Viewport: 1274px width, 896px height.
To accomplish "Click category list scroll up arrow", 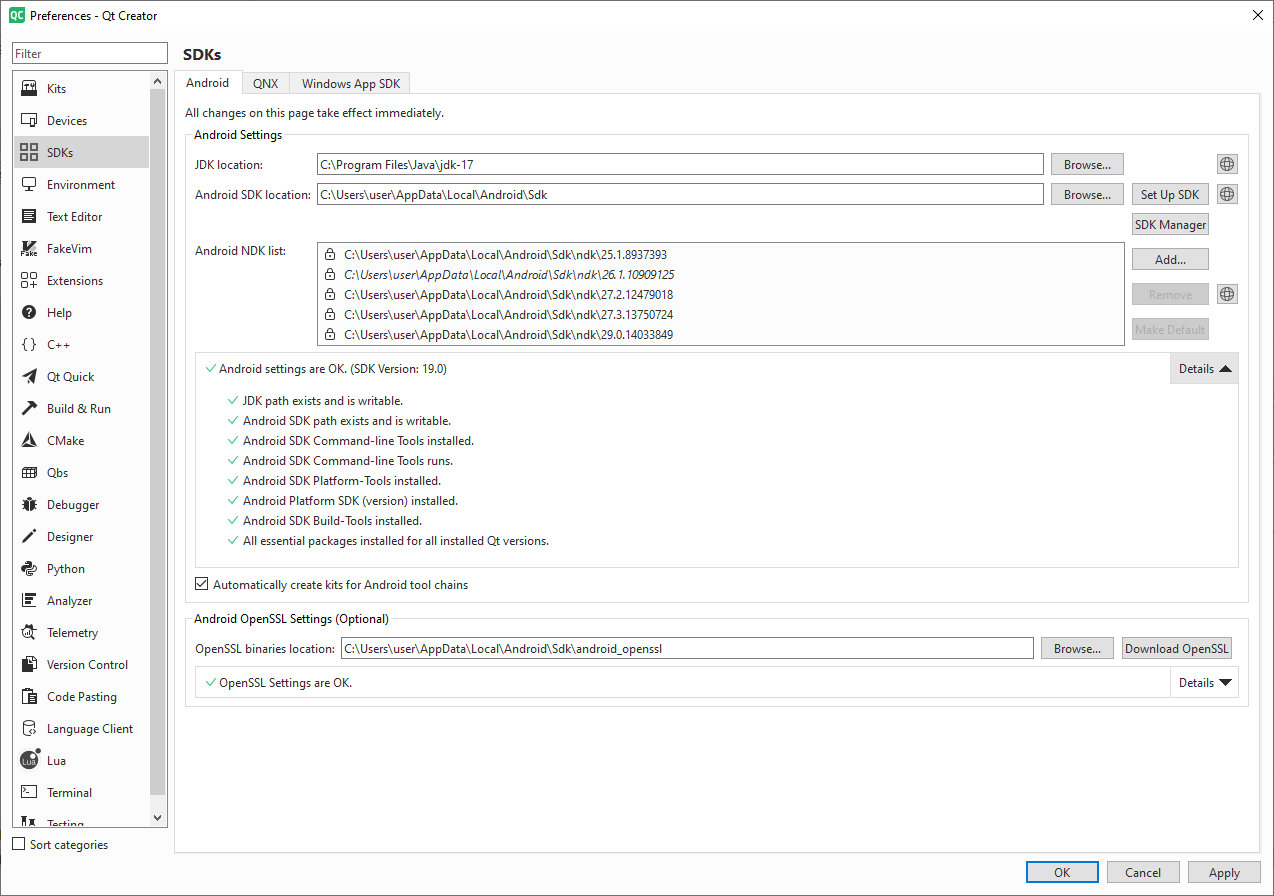I will [x=157, y=80].
